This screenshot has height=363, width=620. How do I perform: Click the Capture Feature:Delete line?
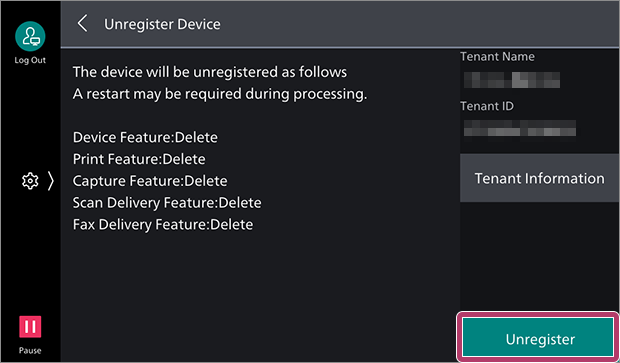click(x=150, y=181)
